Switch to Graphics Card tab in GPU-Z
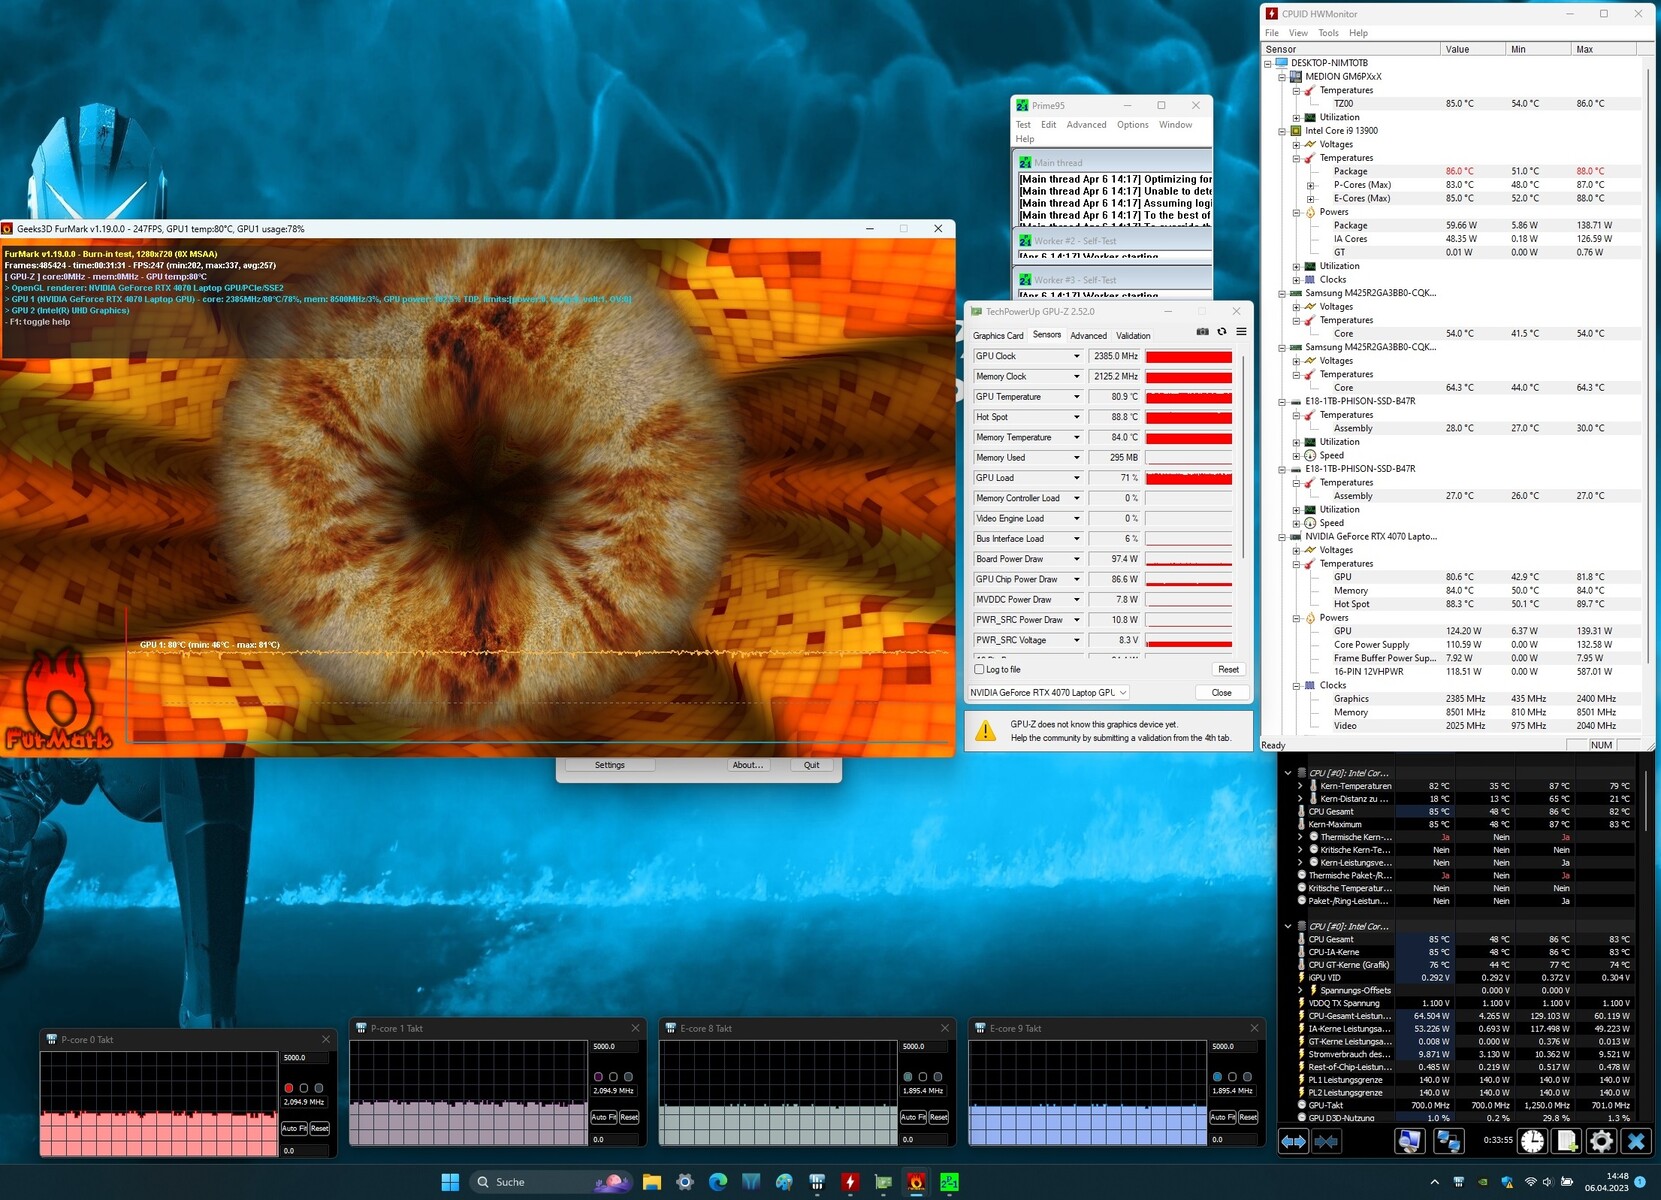The height and width of the screenshot is (1200, 1661). [998, 336]
